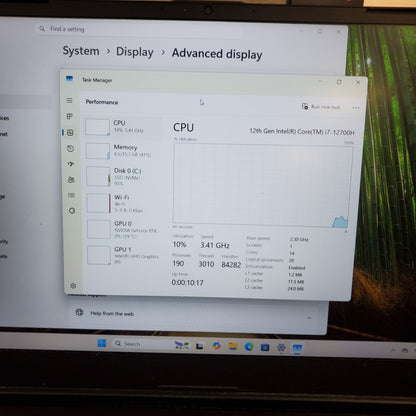The image size is (416, 416).
Task: Click the Run new task button
Action: coord(321,107)
